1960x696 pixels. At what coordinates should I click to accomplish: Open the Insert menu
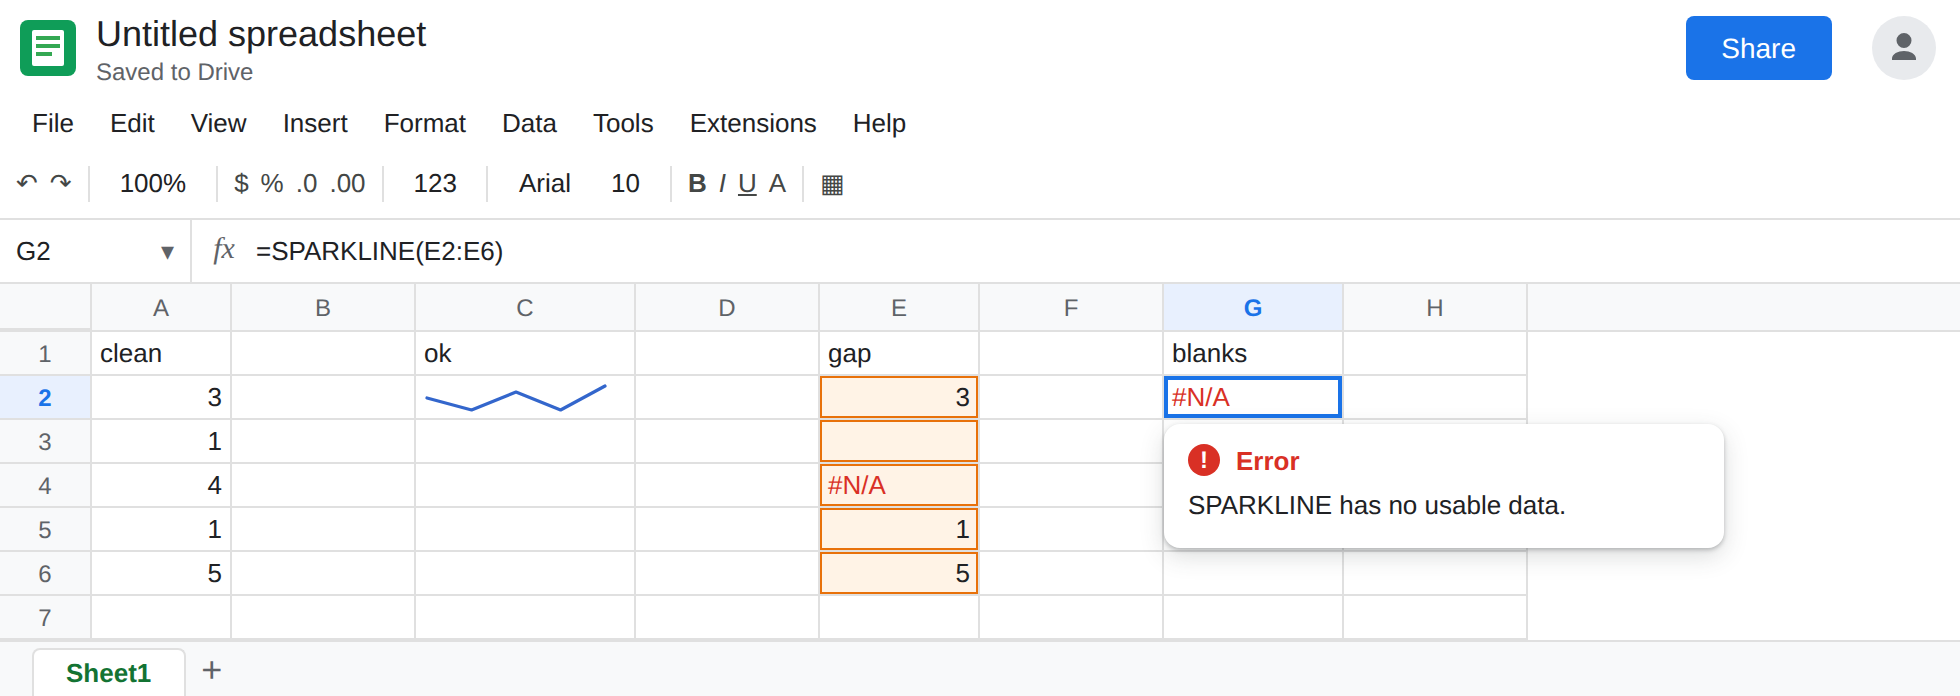(315, 123)
